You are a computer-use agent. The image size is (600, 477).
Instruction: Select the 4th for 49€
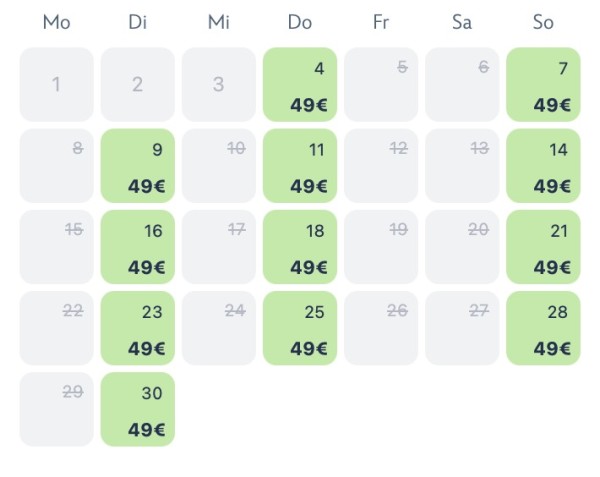pyautogui.click(x=300, y=85)
